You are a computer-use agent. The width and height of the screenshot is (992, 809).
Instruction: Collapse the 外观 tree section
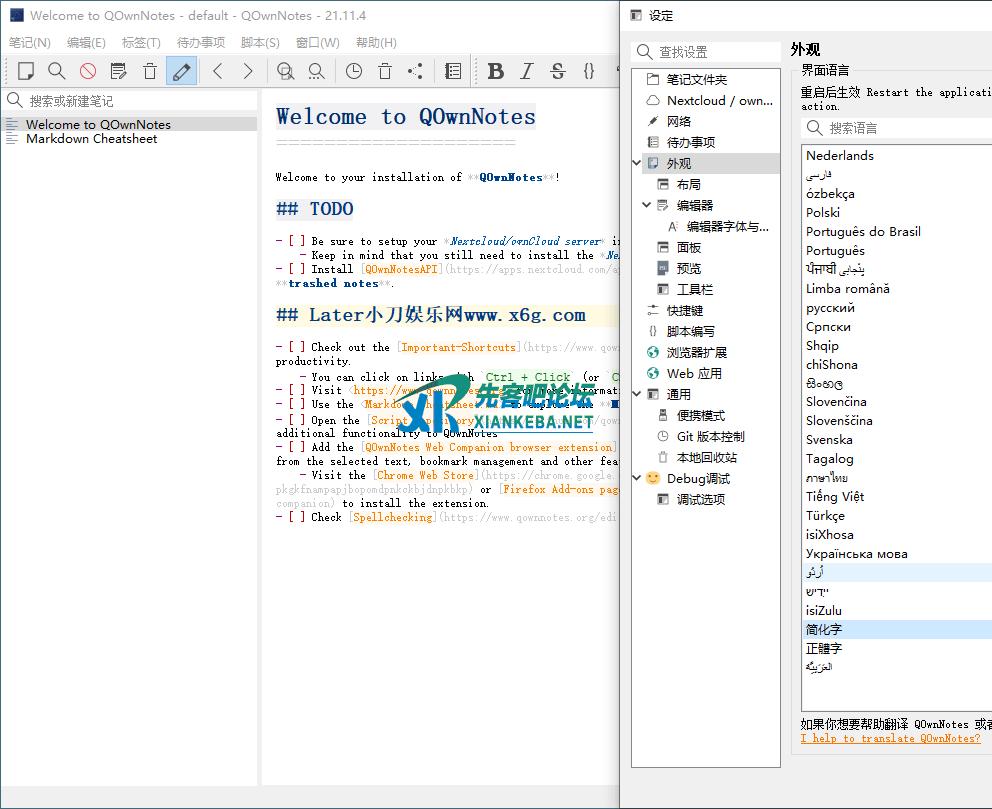[x=637, y=163]
